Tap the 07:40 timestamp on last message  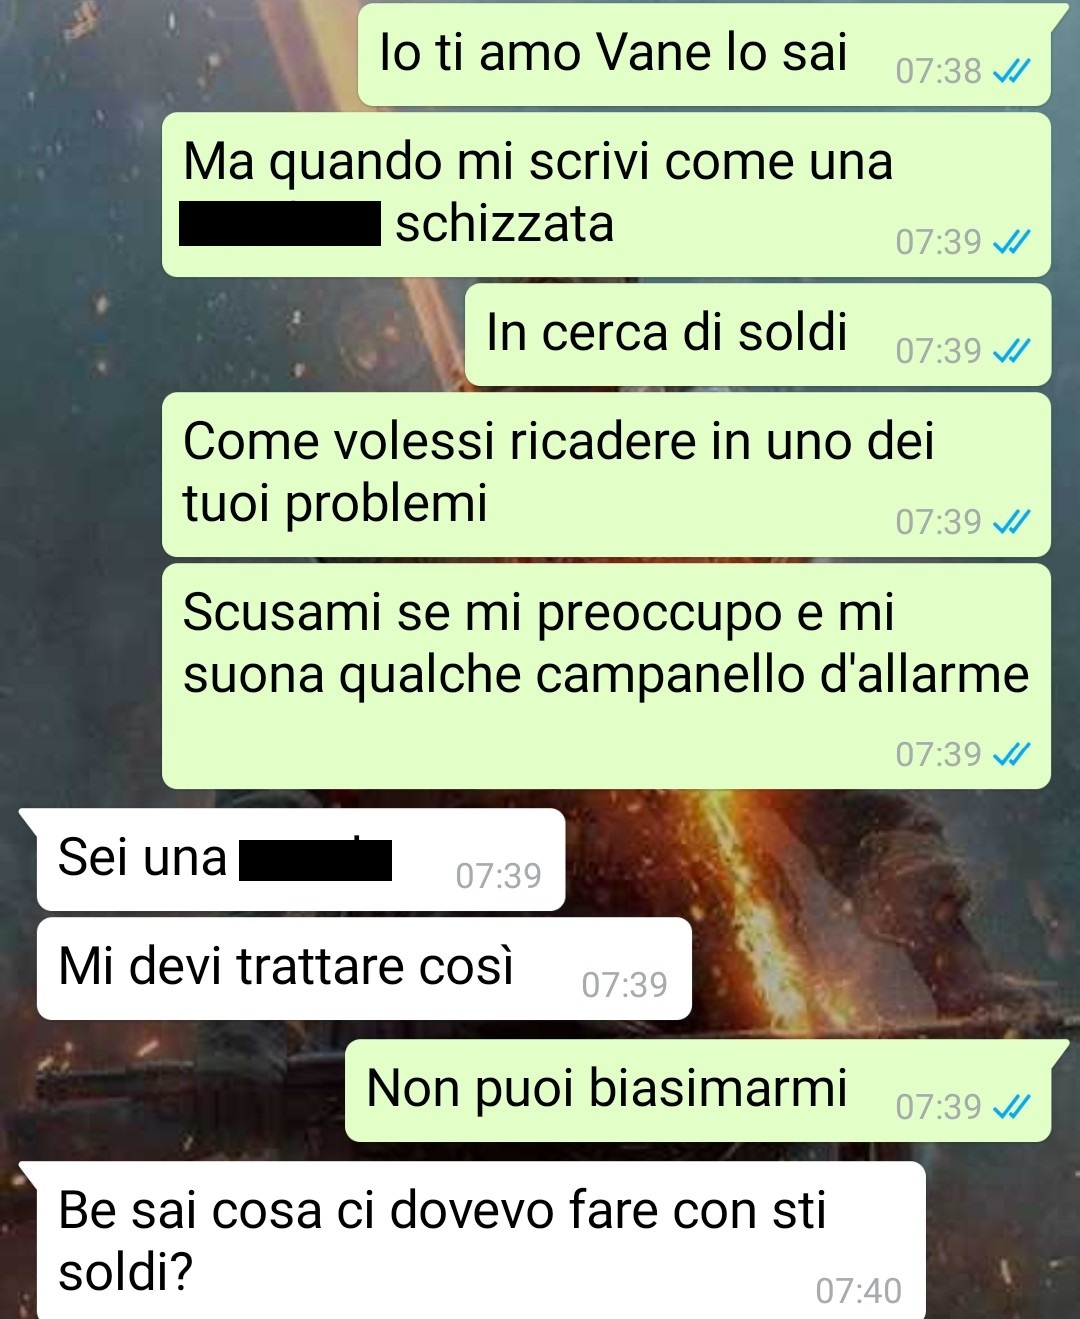coord(858,1291)
